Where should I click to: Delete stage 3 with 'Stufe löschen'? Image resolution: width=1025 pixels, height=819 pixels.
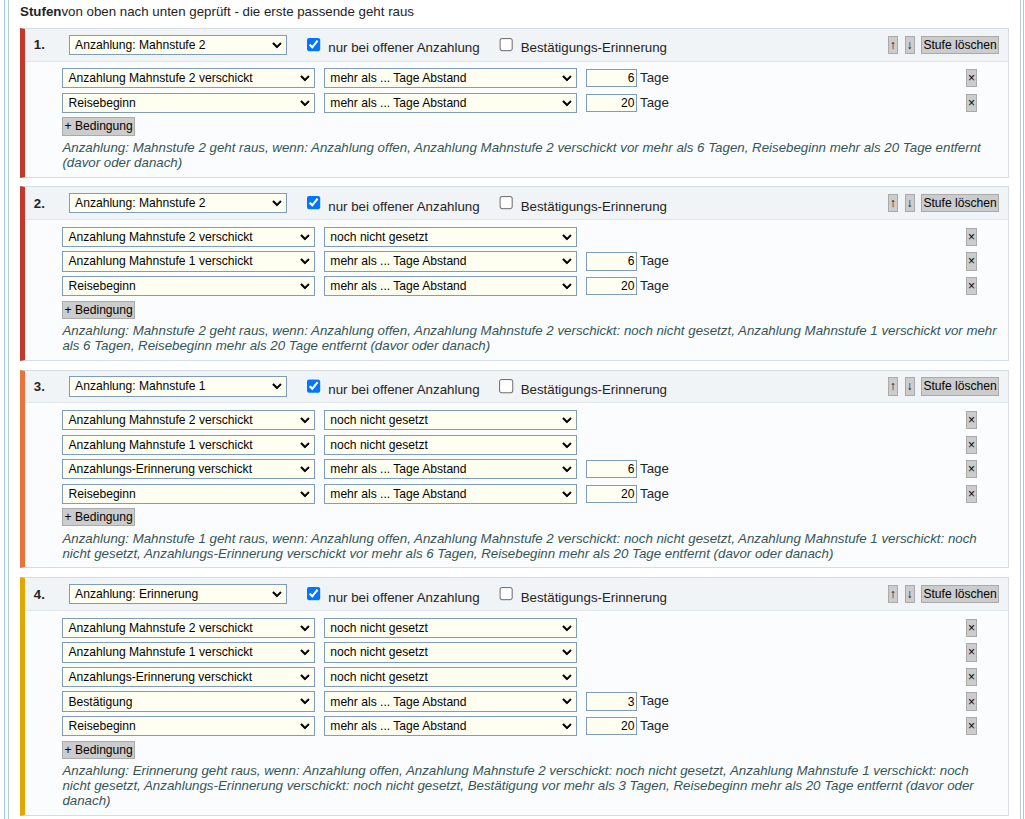(960, 386)
